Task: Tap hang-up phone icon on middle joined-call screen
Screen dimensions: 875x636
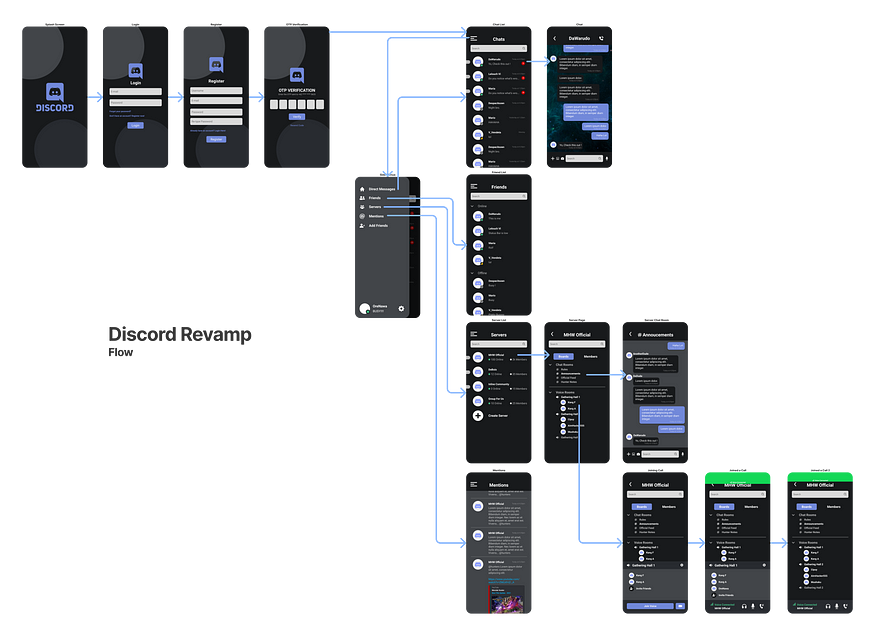Action: (x=762, y=606)
